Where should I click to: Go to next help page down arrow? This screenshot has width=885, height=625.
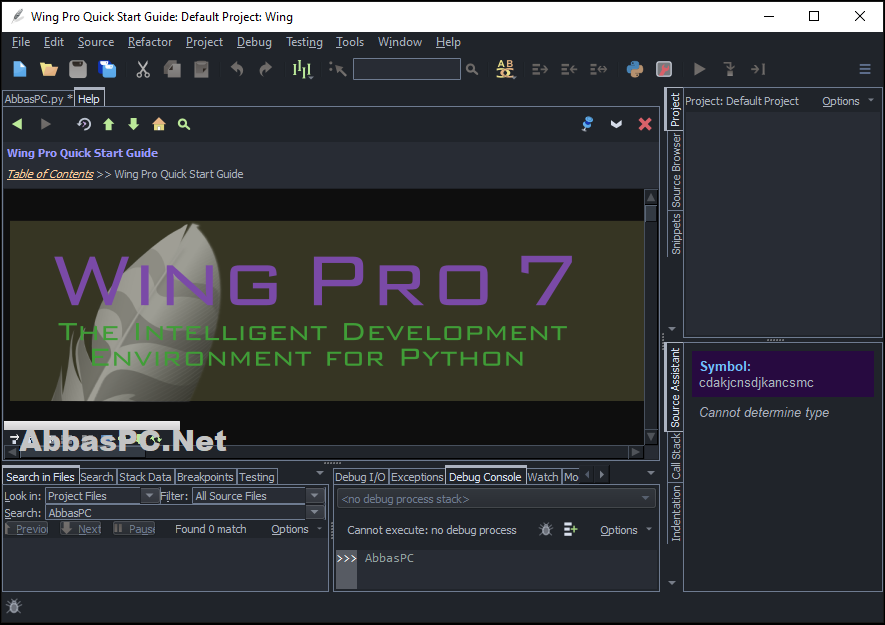pos(133,124)
